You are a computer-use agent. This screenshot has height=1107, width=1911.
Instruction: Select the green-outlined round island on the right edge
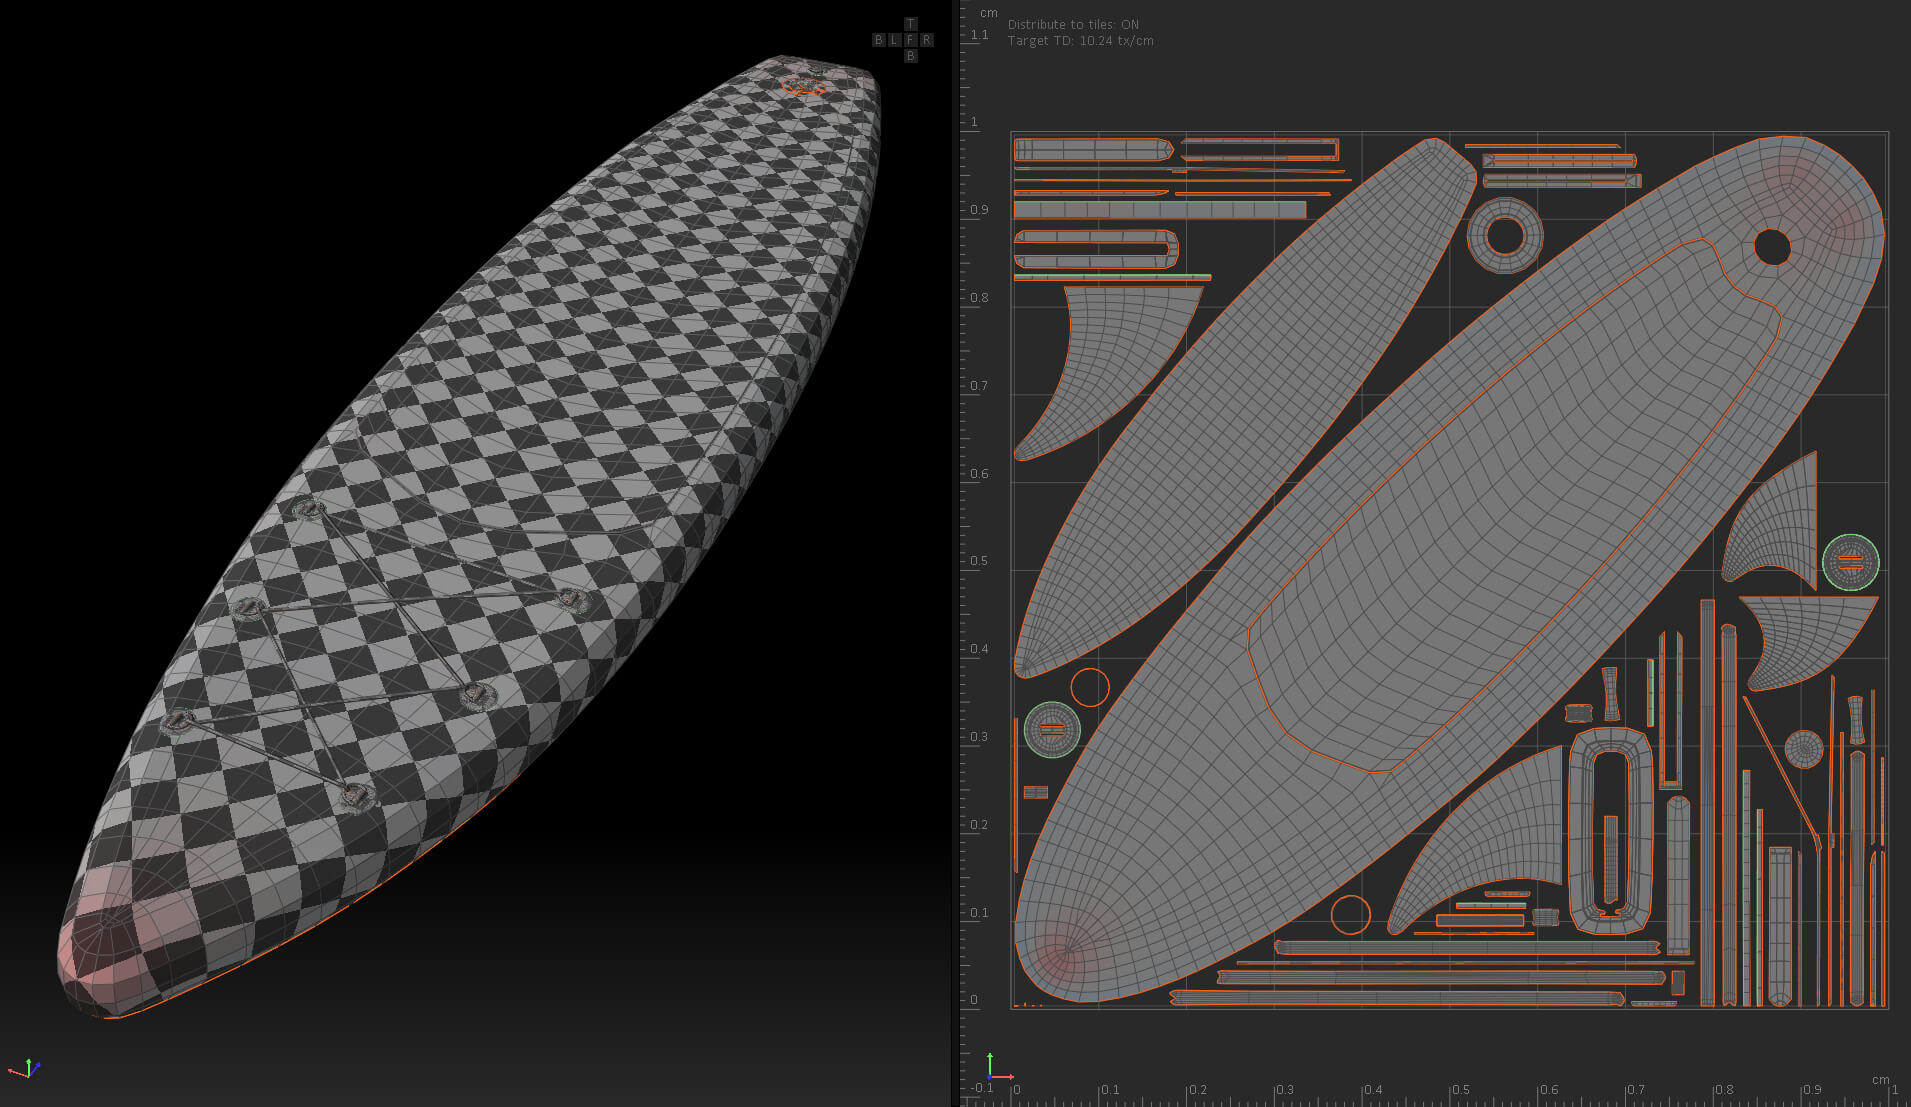pyautogui.click(x=1850, y=562)
